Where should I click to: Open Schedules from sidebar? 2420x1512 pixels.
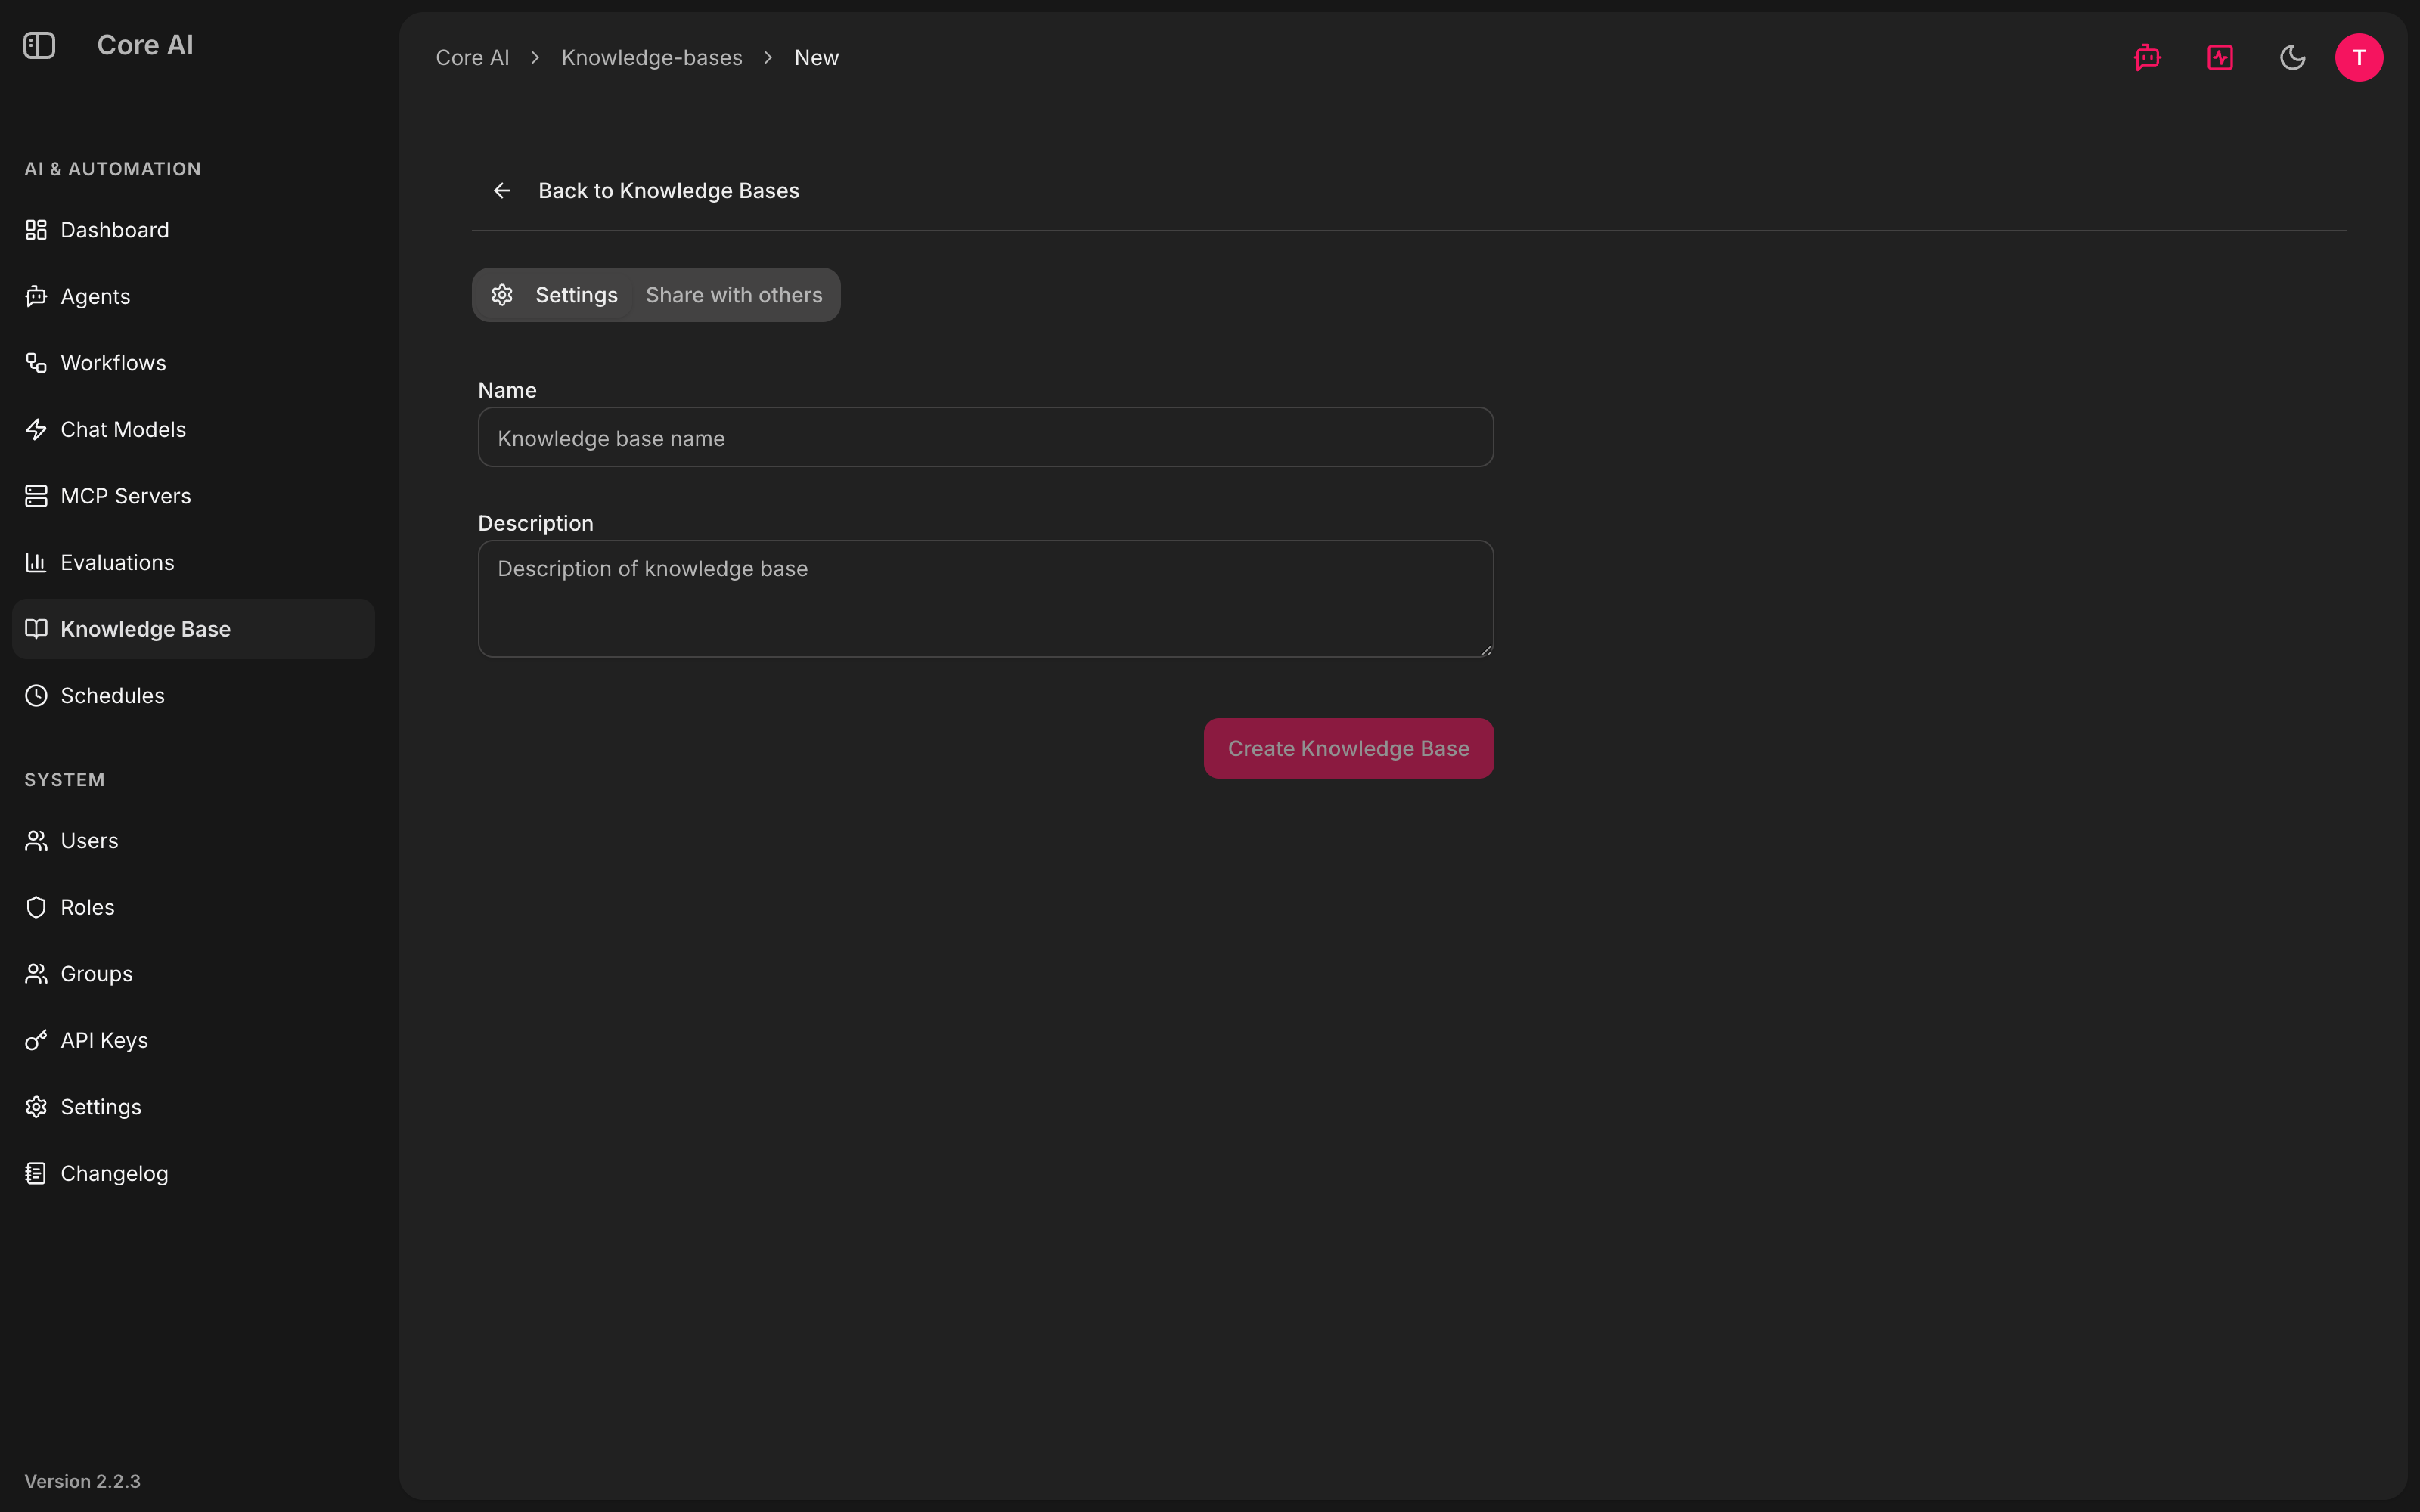[193, 695]
